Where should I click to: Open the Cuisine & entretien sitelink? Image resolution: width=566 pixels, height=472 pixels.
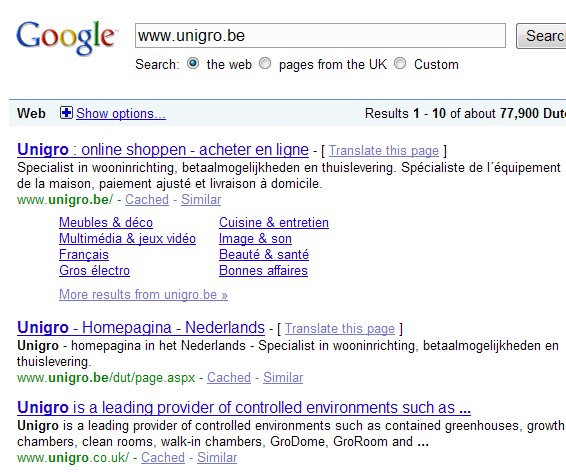point(274,222)
